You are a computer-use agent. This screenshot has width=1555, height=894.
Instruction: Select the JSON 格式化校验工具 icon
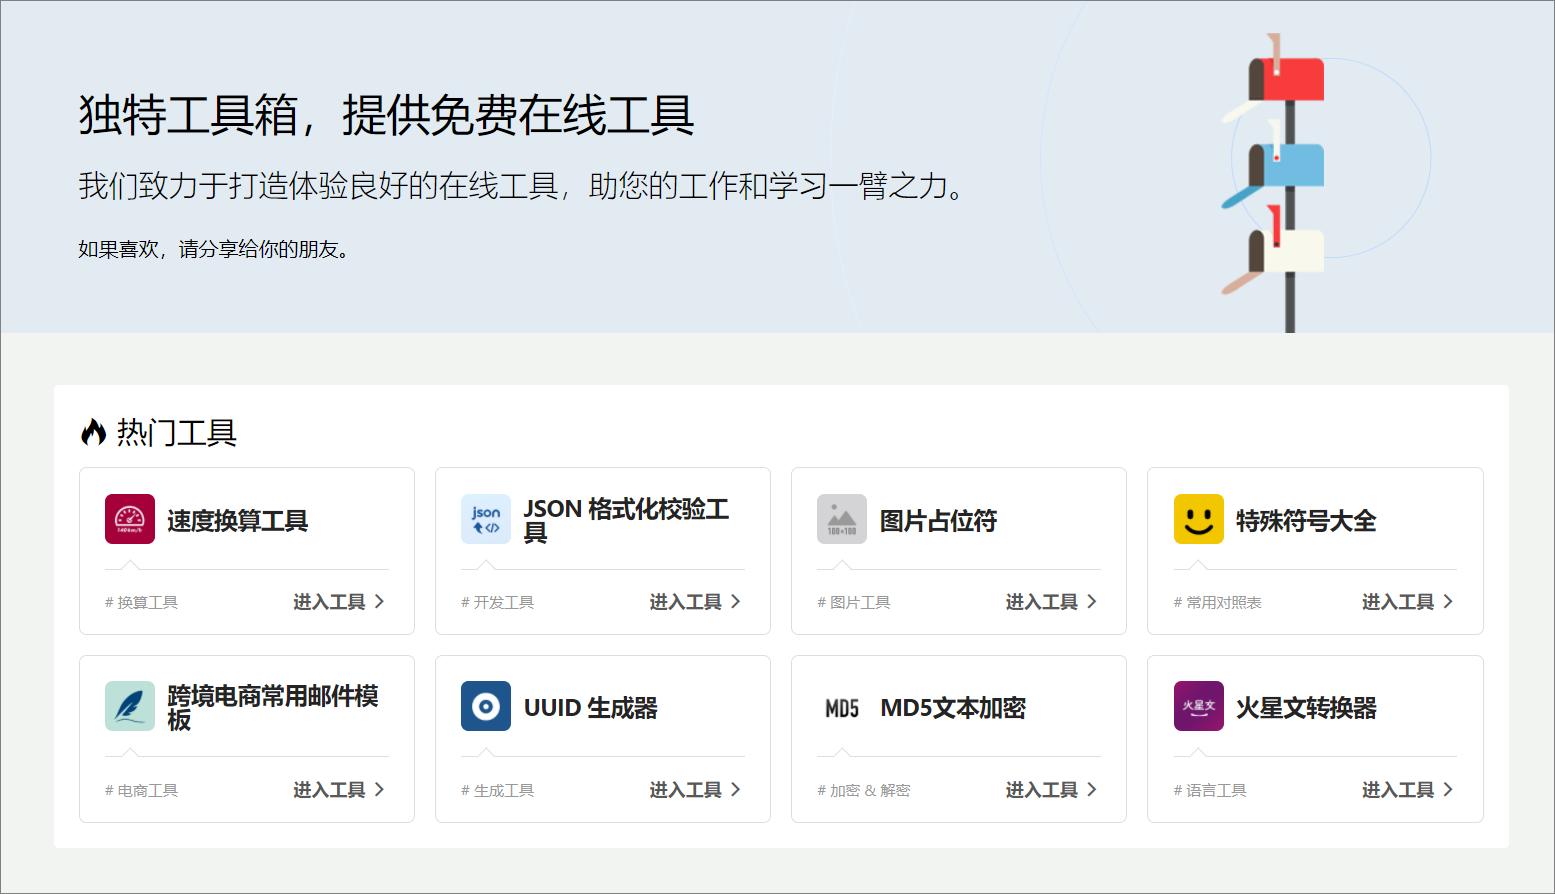[485, 519]
